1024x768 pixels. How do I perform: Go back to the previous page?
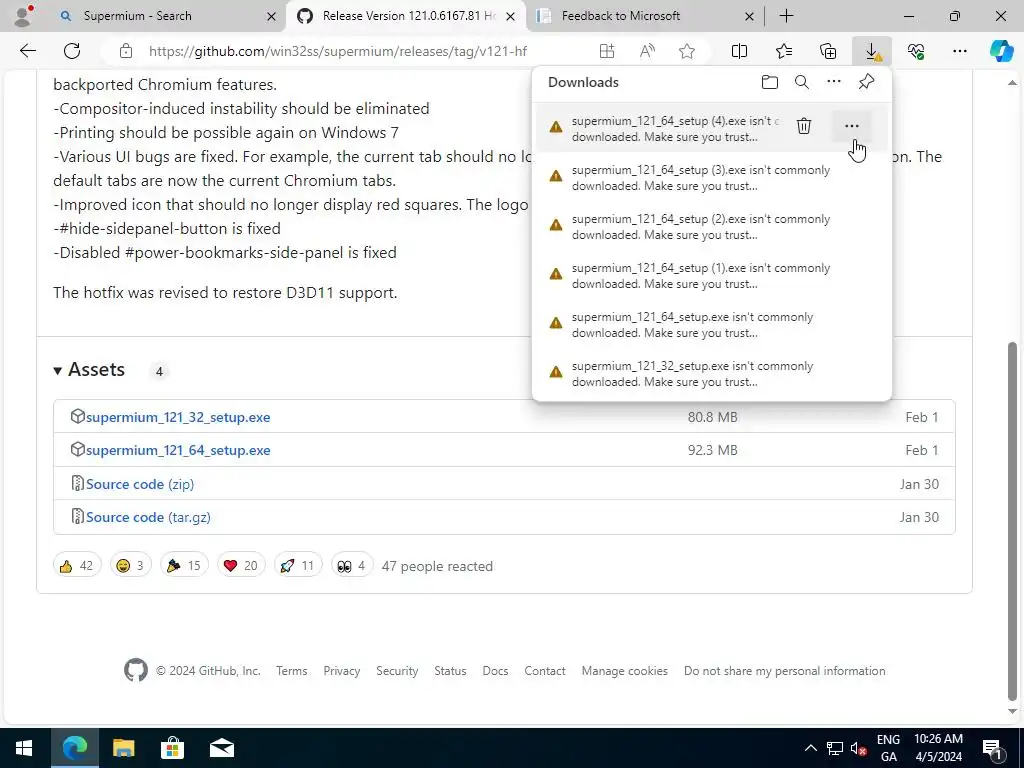27,51
